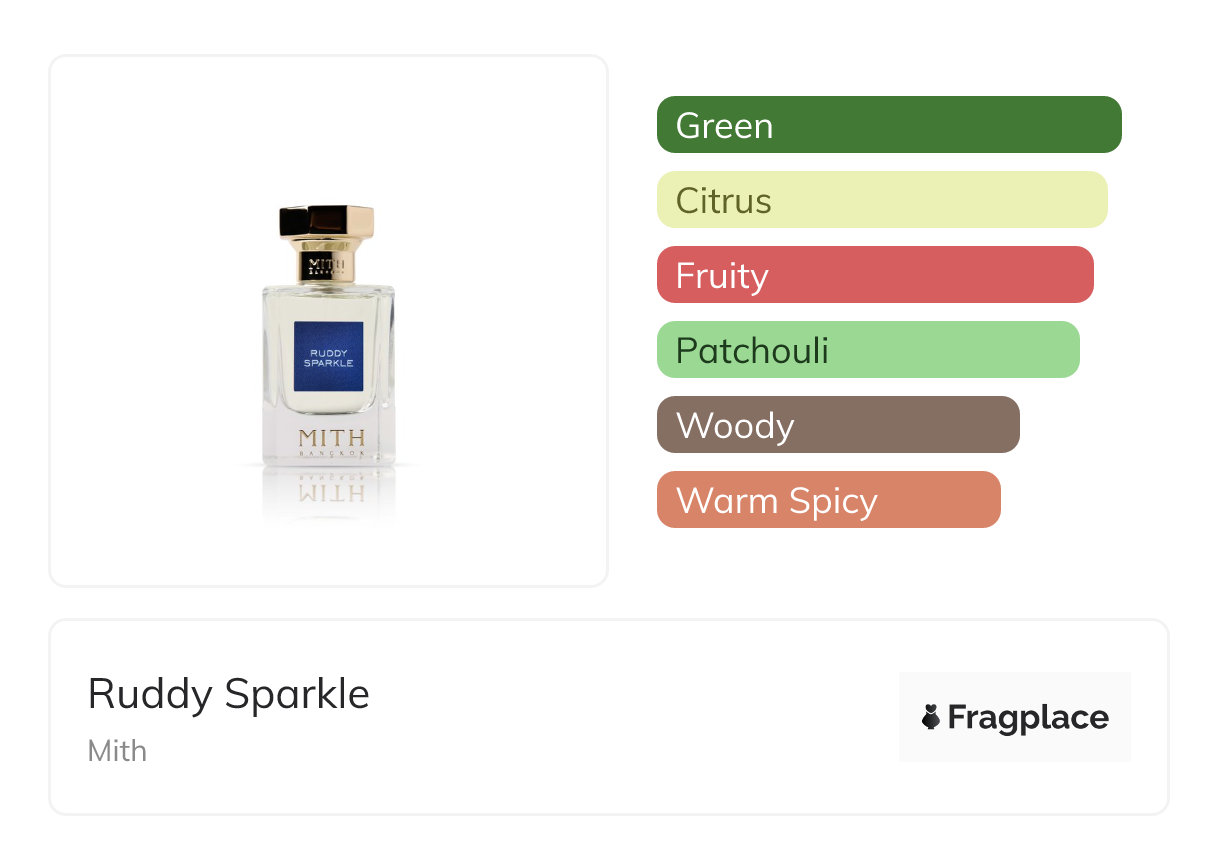
Task: Open the Fragplace wordmark link
Action: tap(1028, 717)
